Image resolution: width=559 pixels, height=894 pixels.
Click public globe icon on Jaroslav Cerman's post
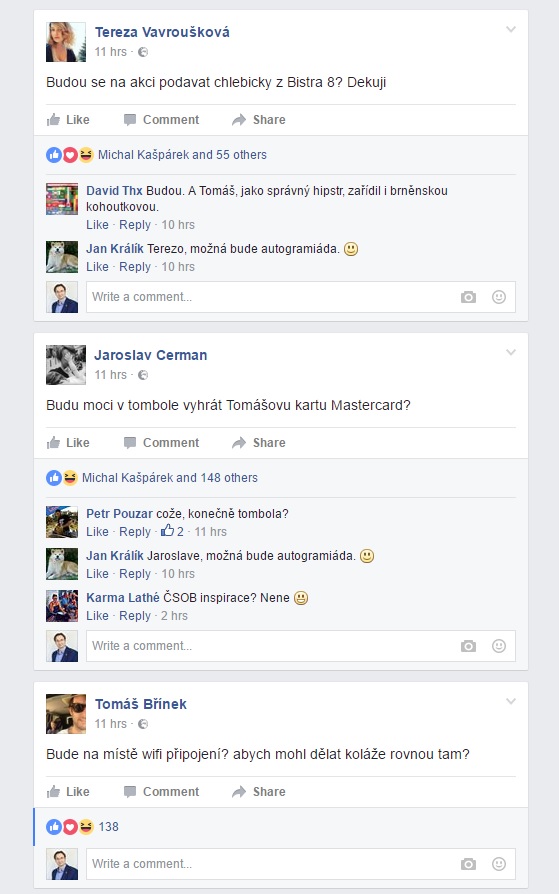[143, 375]
